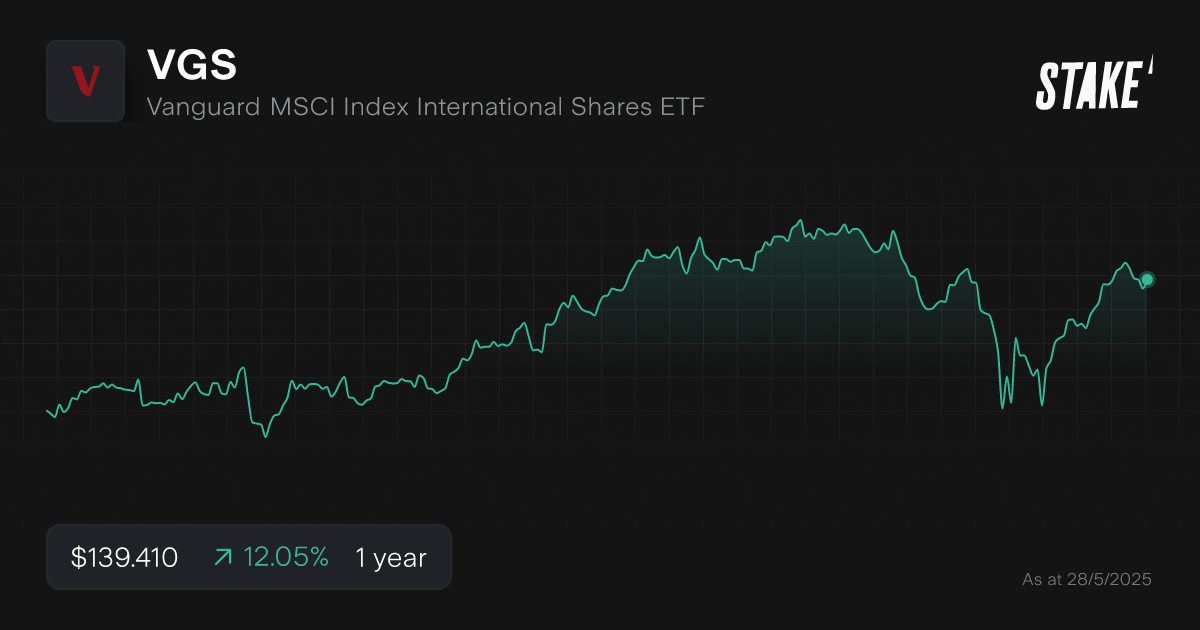Click the VGS ticker heading
The image size is (1200, 630).
point(192,64)
